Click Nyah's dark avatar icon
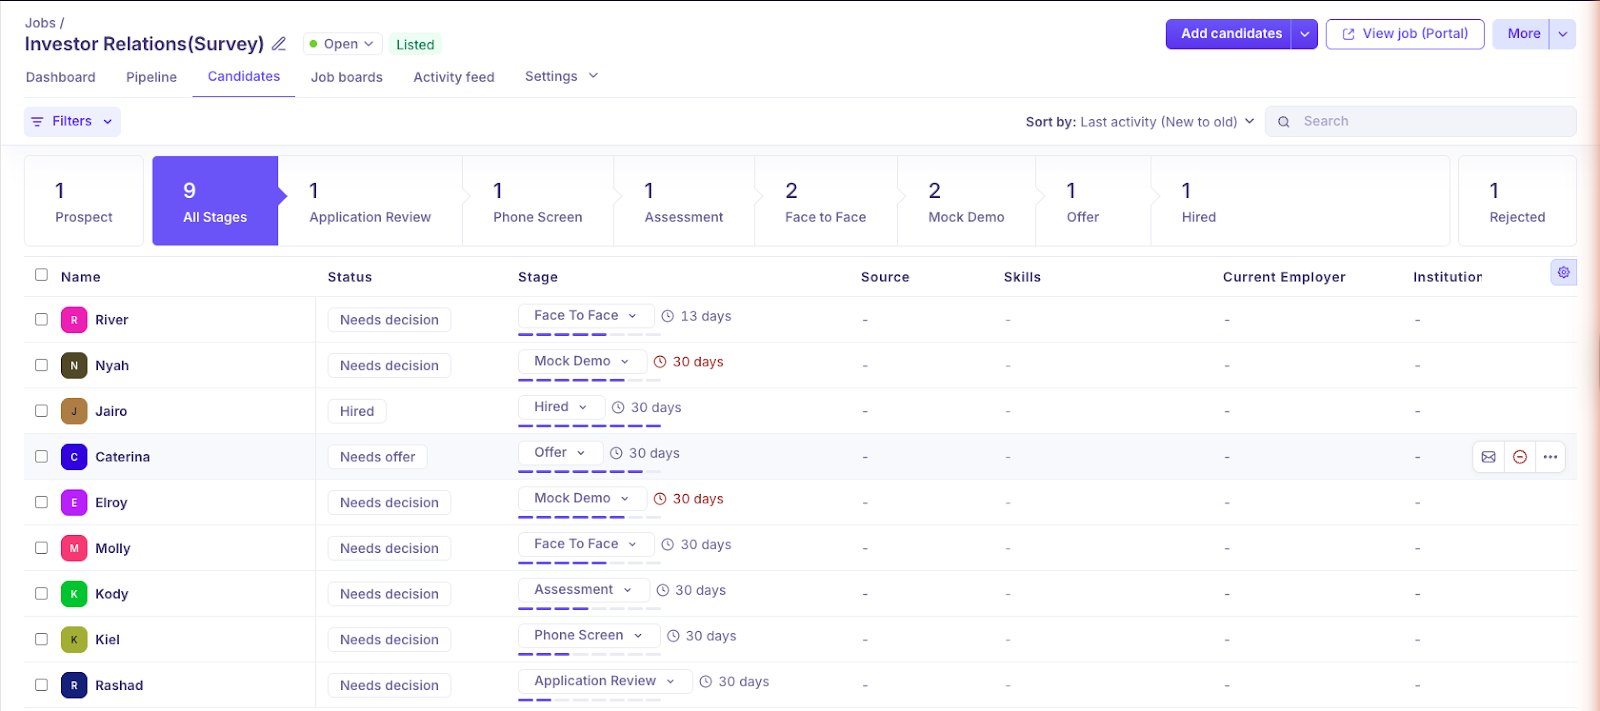Screen dimensions: 1600x711 [x=74, y=366]
